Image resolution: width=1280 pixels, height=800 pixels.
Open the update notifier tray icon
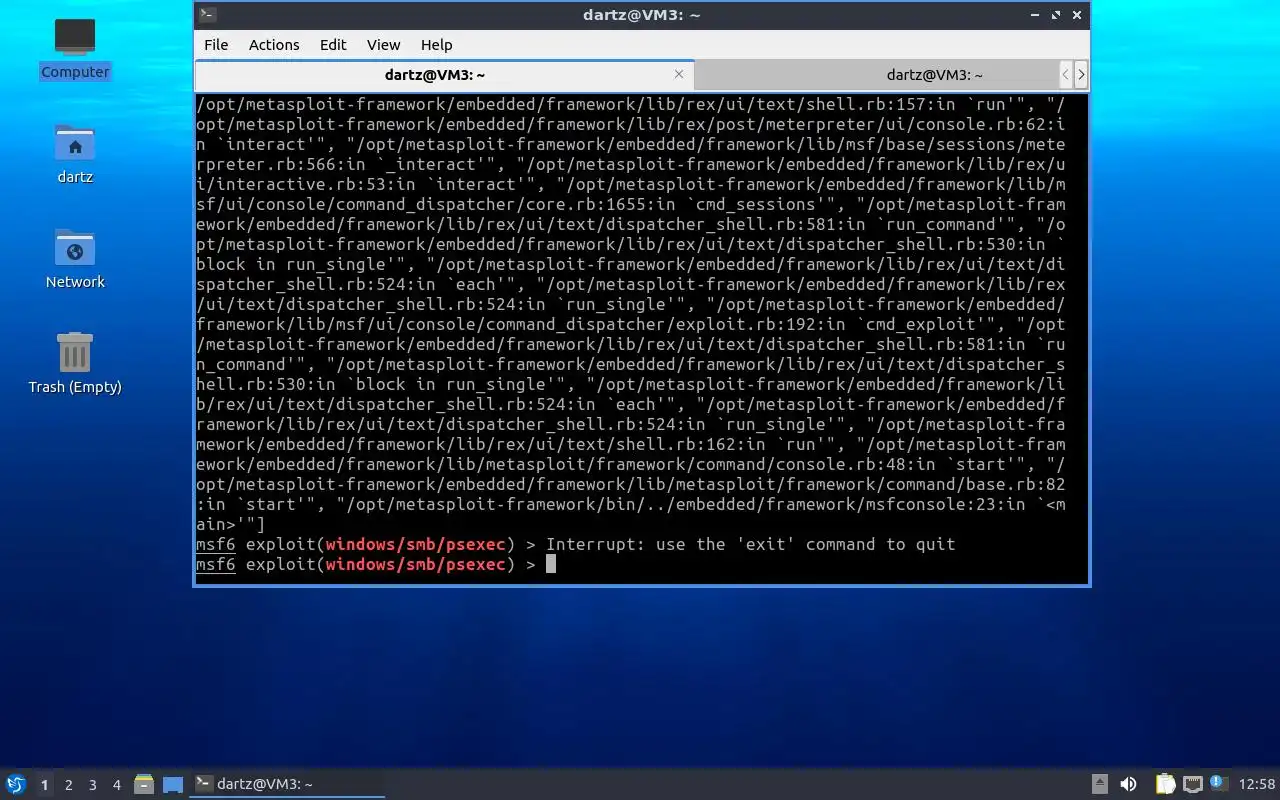pos(1218,783)
